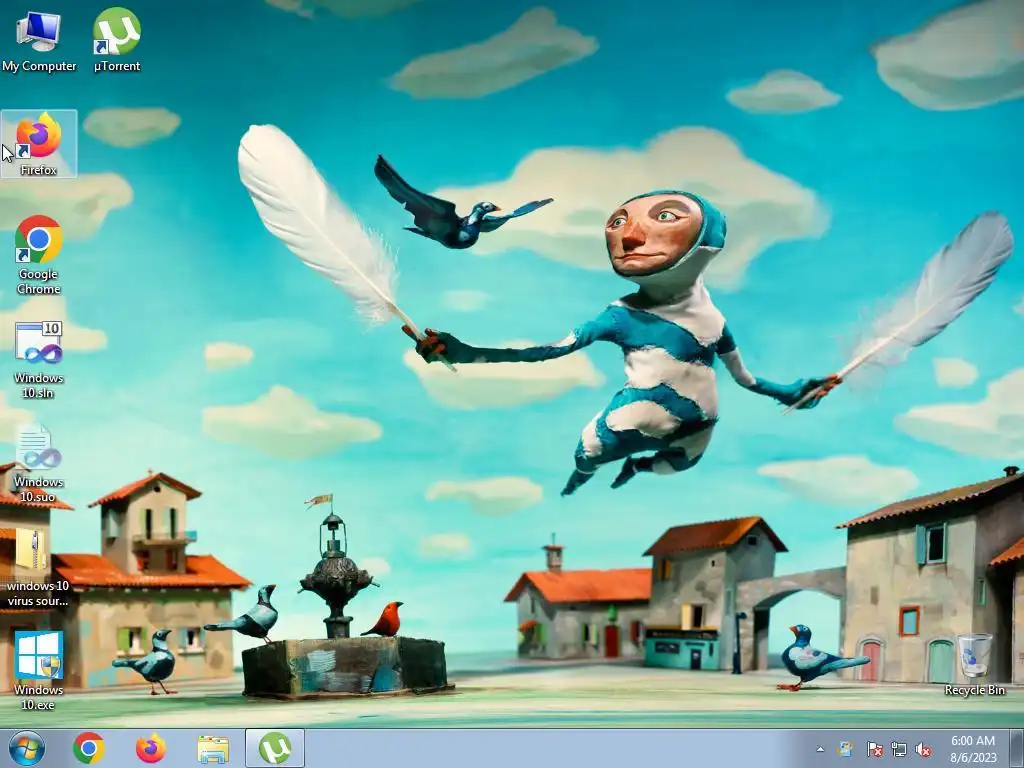The width and height of the screenshot is (1024, 768).
Task: Click the Windows Update tray icon
Action: [x=846, y=749]
